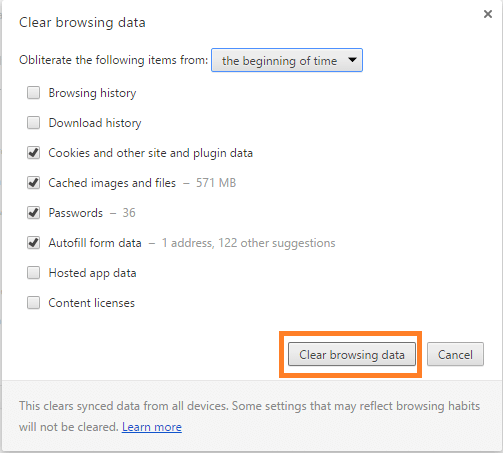Disable Cached images and files checkbox

tap(33, 183)
